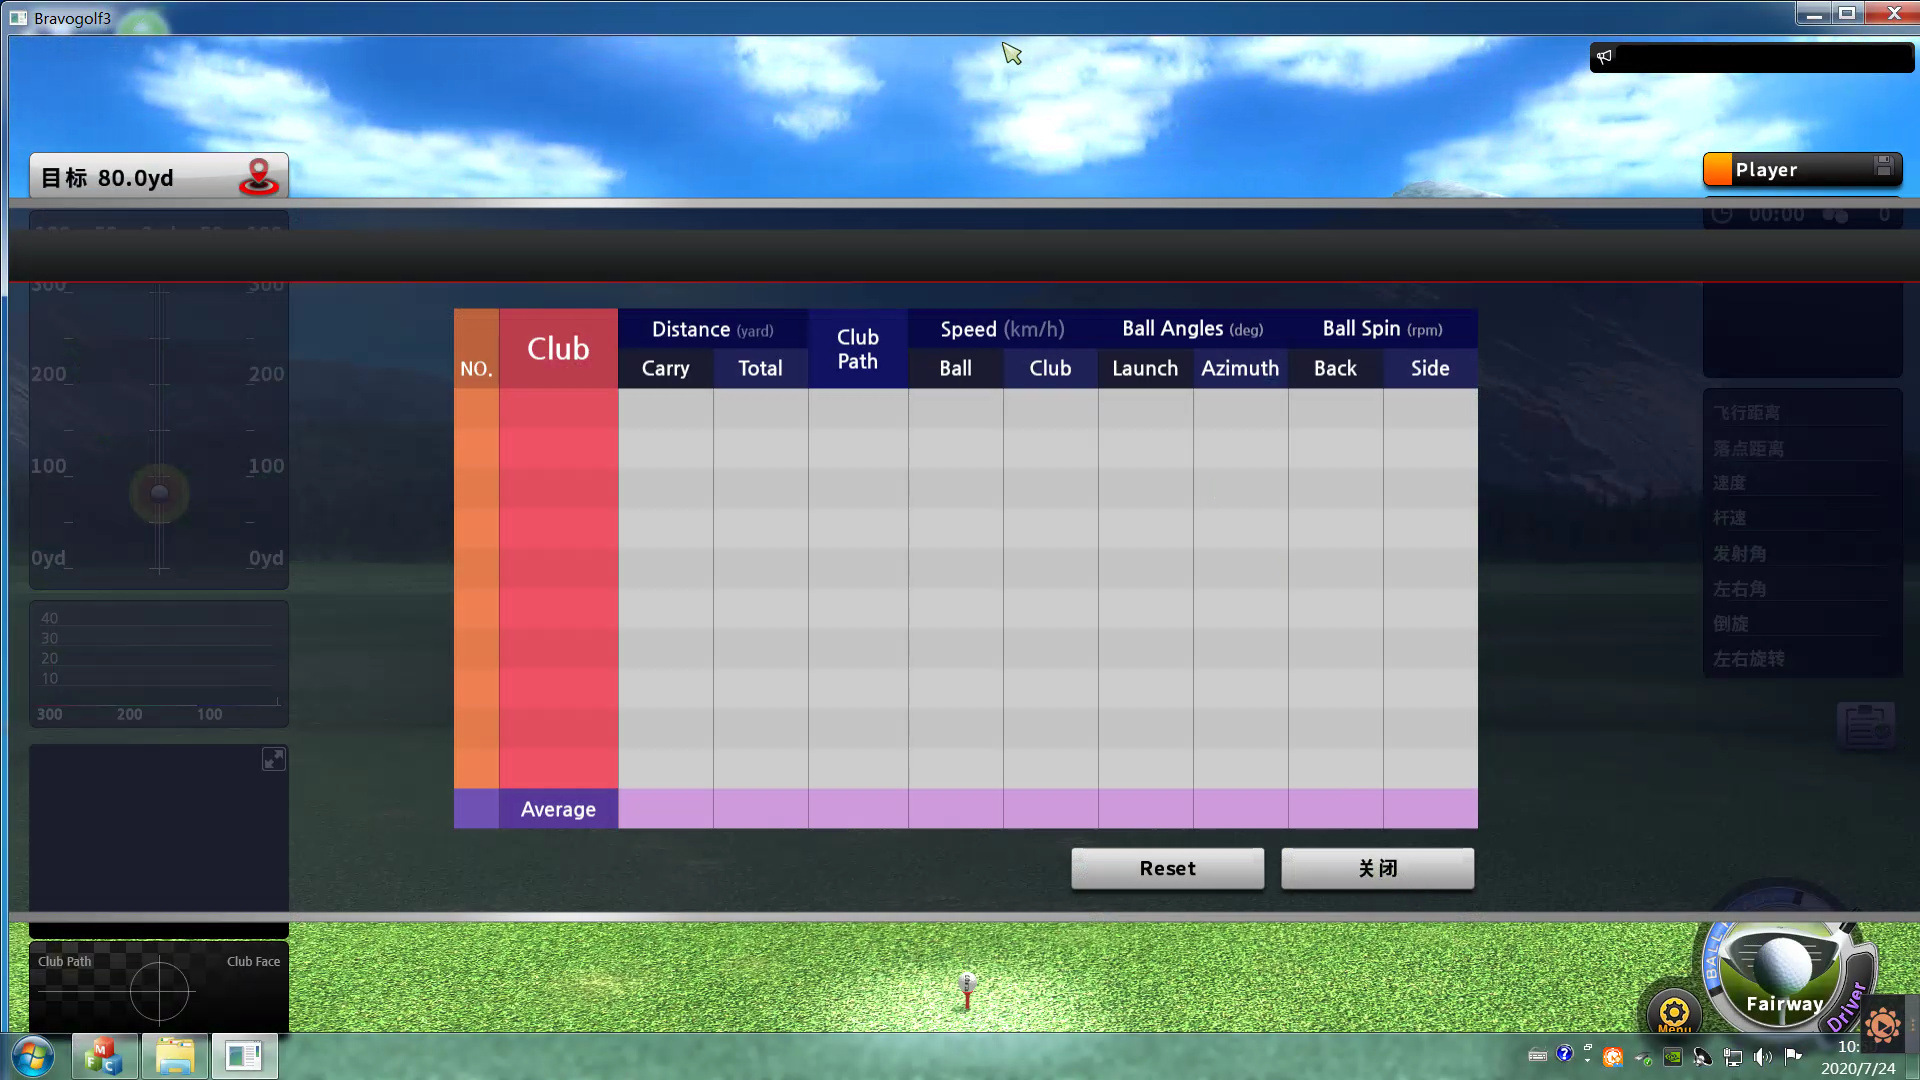Viewport: 1920px width, 1080px height.
Task: Expand the mini view panel
Action: pos(273,759)
